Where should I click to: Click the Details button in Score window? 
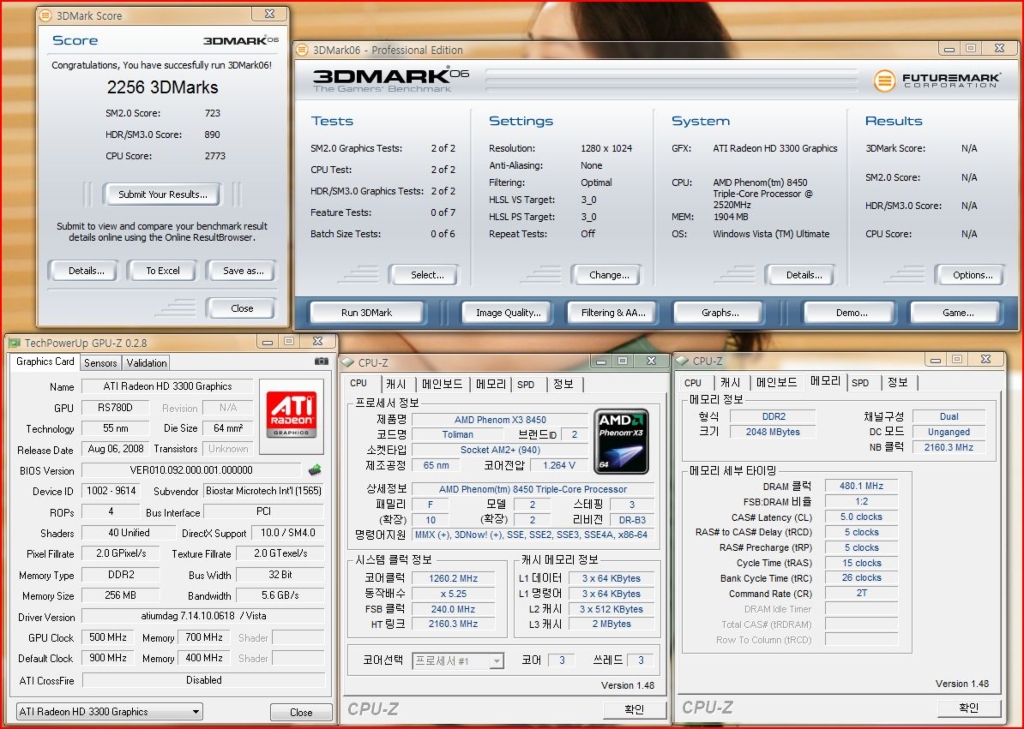click(x=86, y=270)
